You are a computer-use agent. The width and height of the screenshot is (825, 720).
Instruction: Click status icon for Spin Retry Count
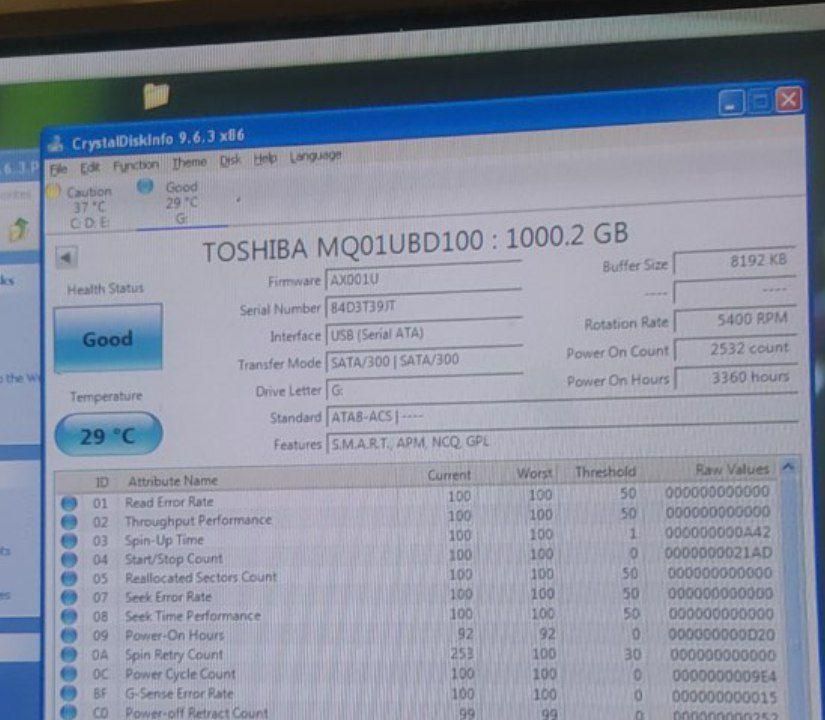coord(69,655)
